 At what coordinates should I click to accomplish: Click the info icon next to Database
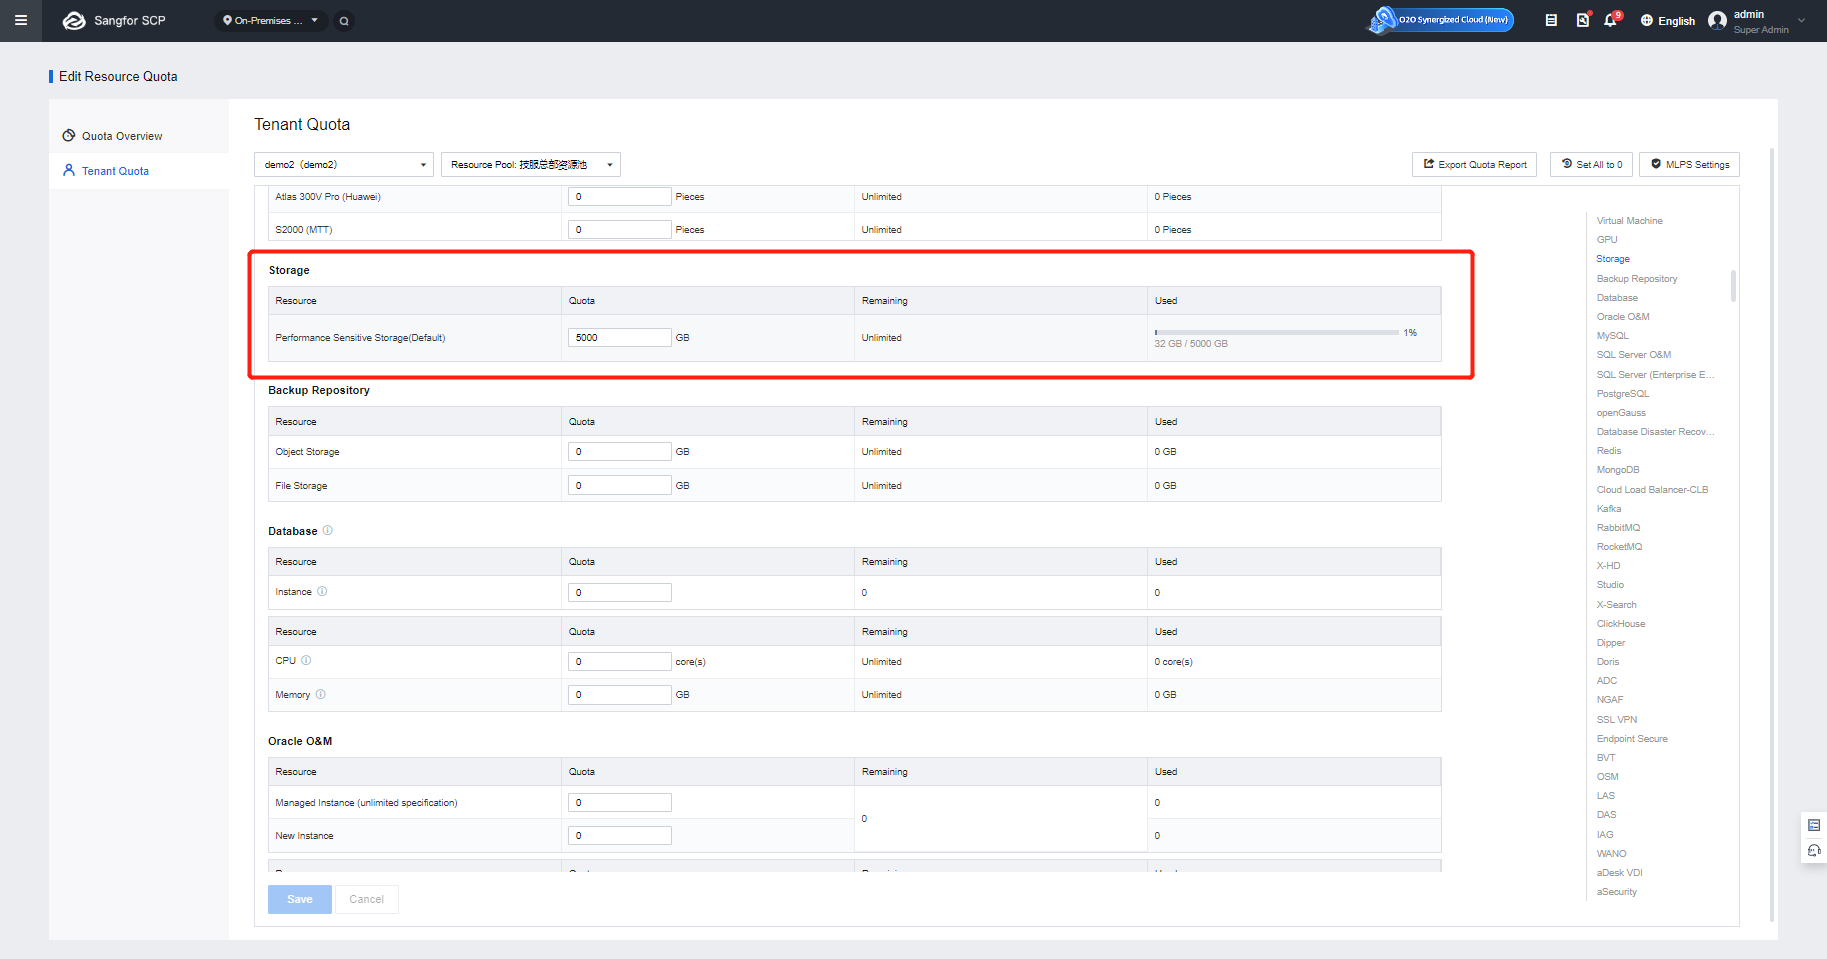pos(327,530)
